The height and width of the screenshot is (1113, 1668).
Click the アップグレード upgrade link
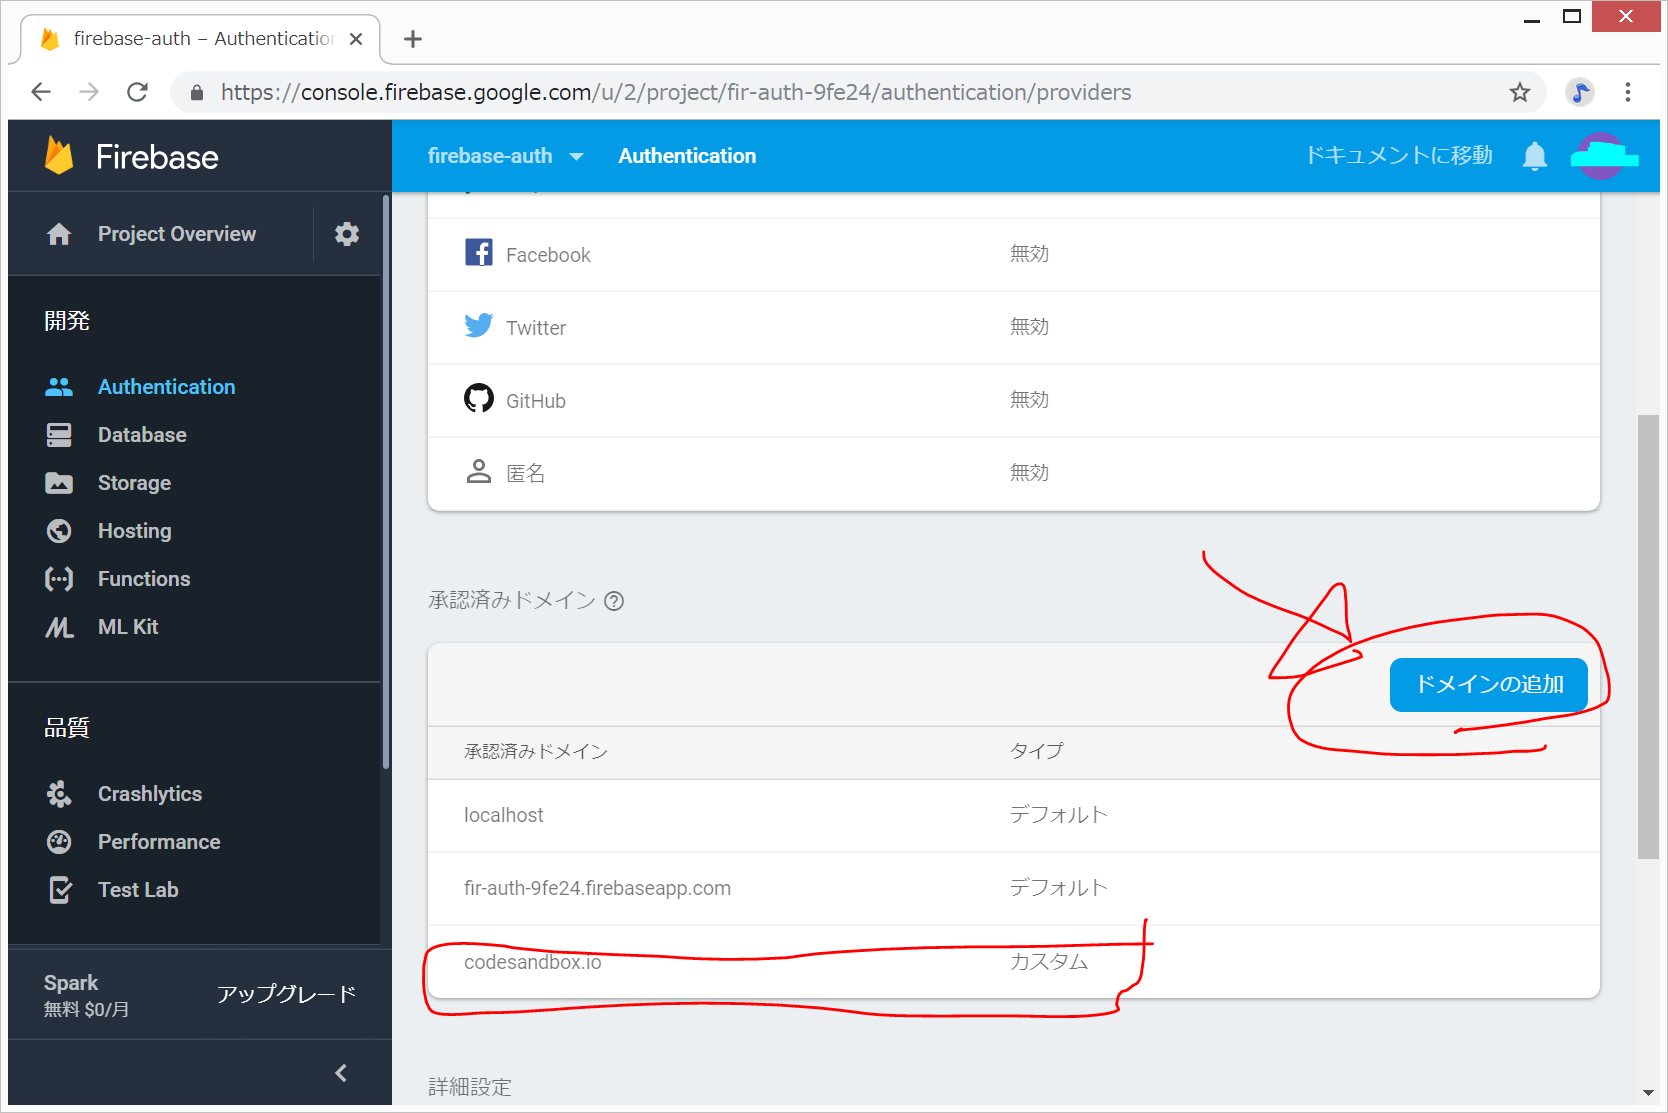(286, 994)
